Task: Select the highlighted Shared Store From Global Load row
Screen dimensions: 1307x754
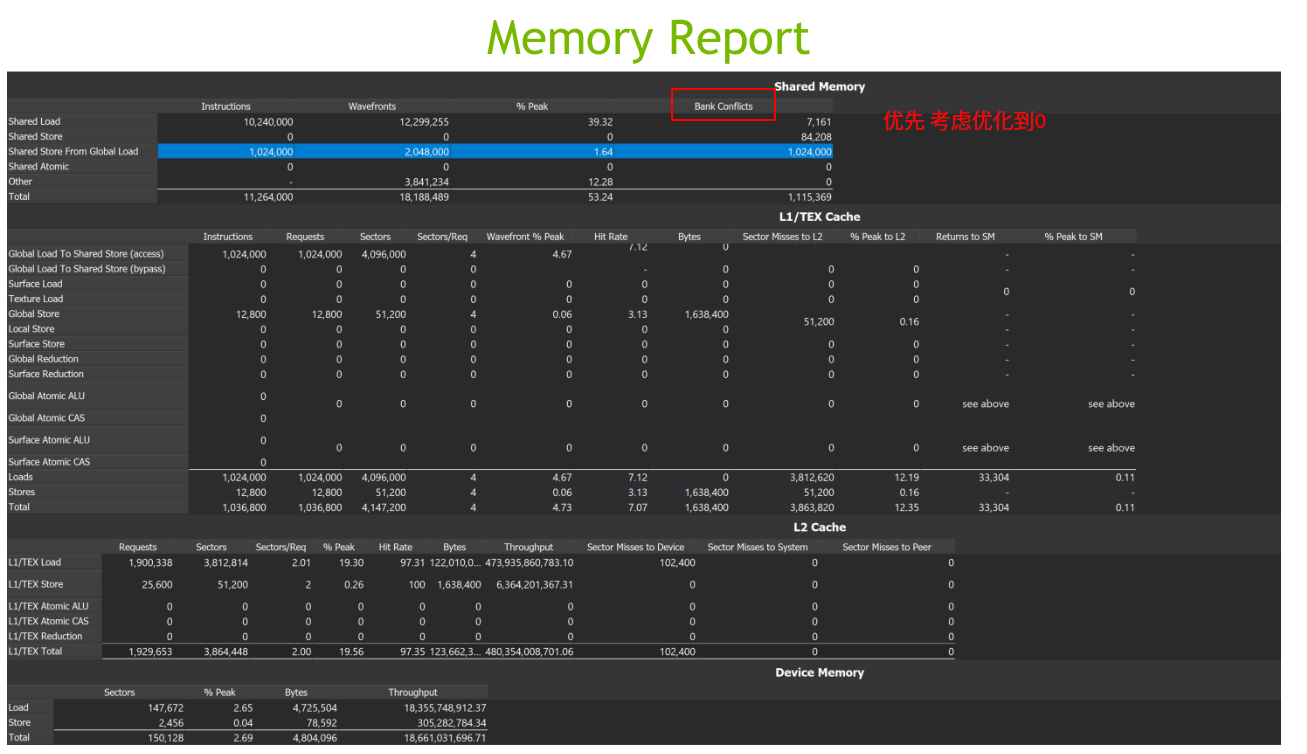Action: pyautogui.click(x=73, y=152)
